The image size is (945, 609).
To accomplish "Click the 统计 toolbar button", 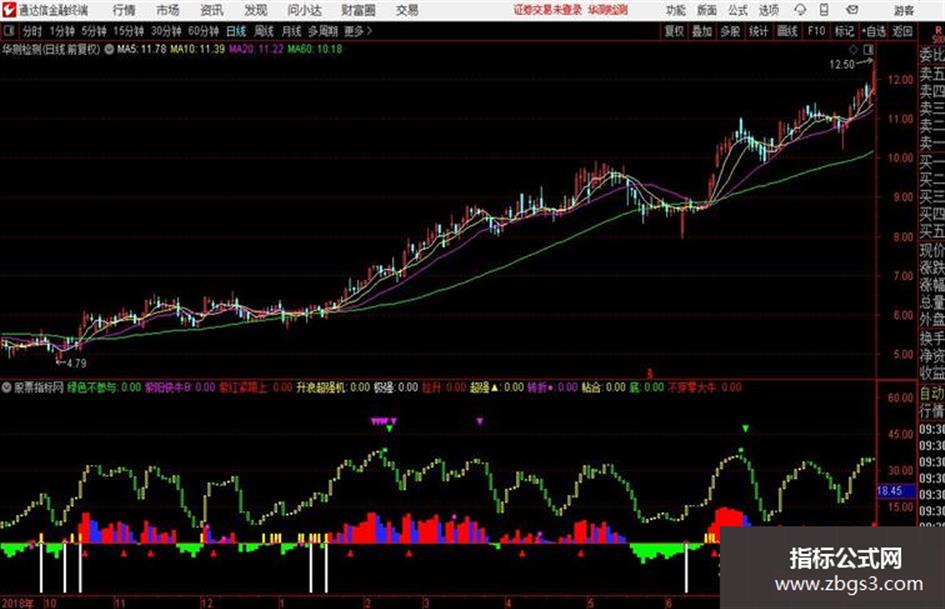I will click(758, 31).
